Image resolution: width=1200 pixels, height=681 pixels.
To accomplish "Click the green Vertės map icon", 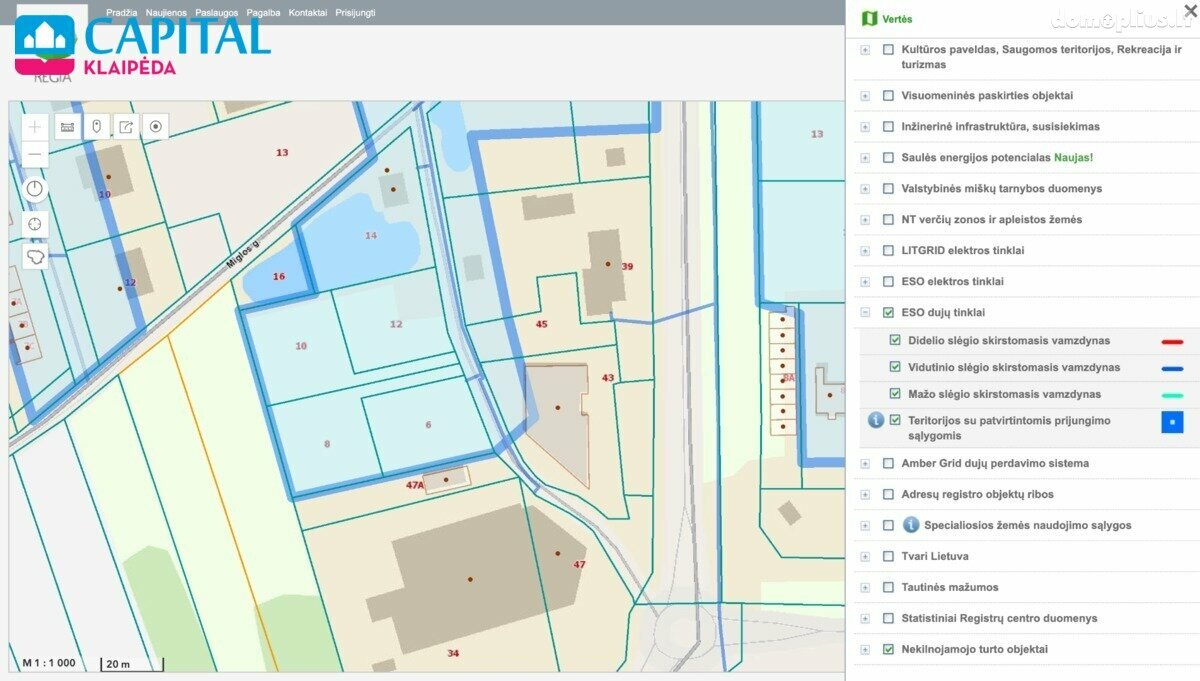I will 869,19.
